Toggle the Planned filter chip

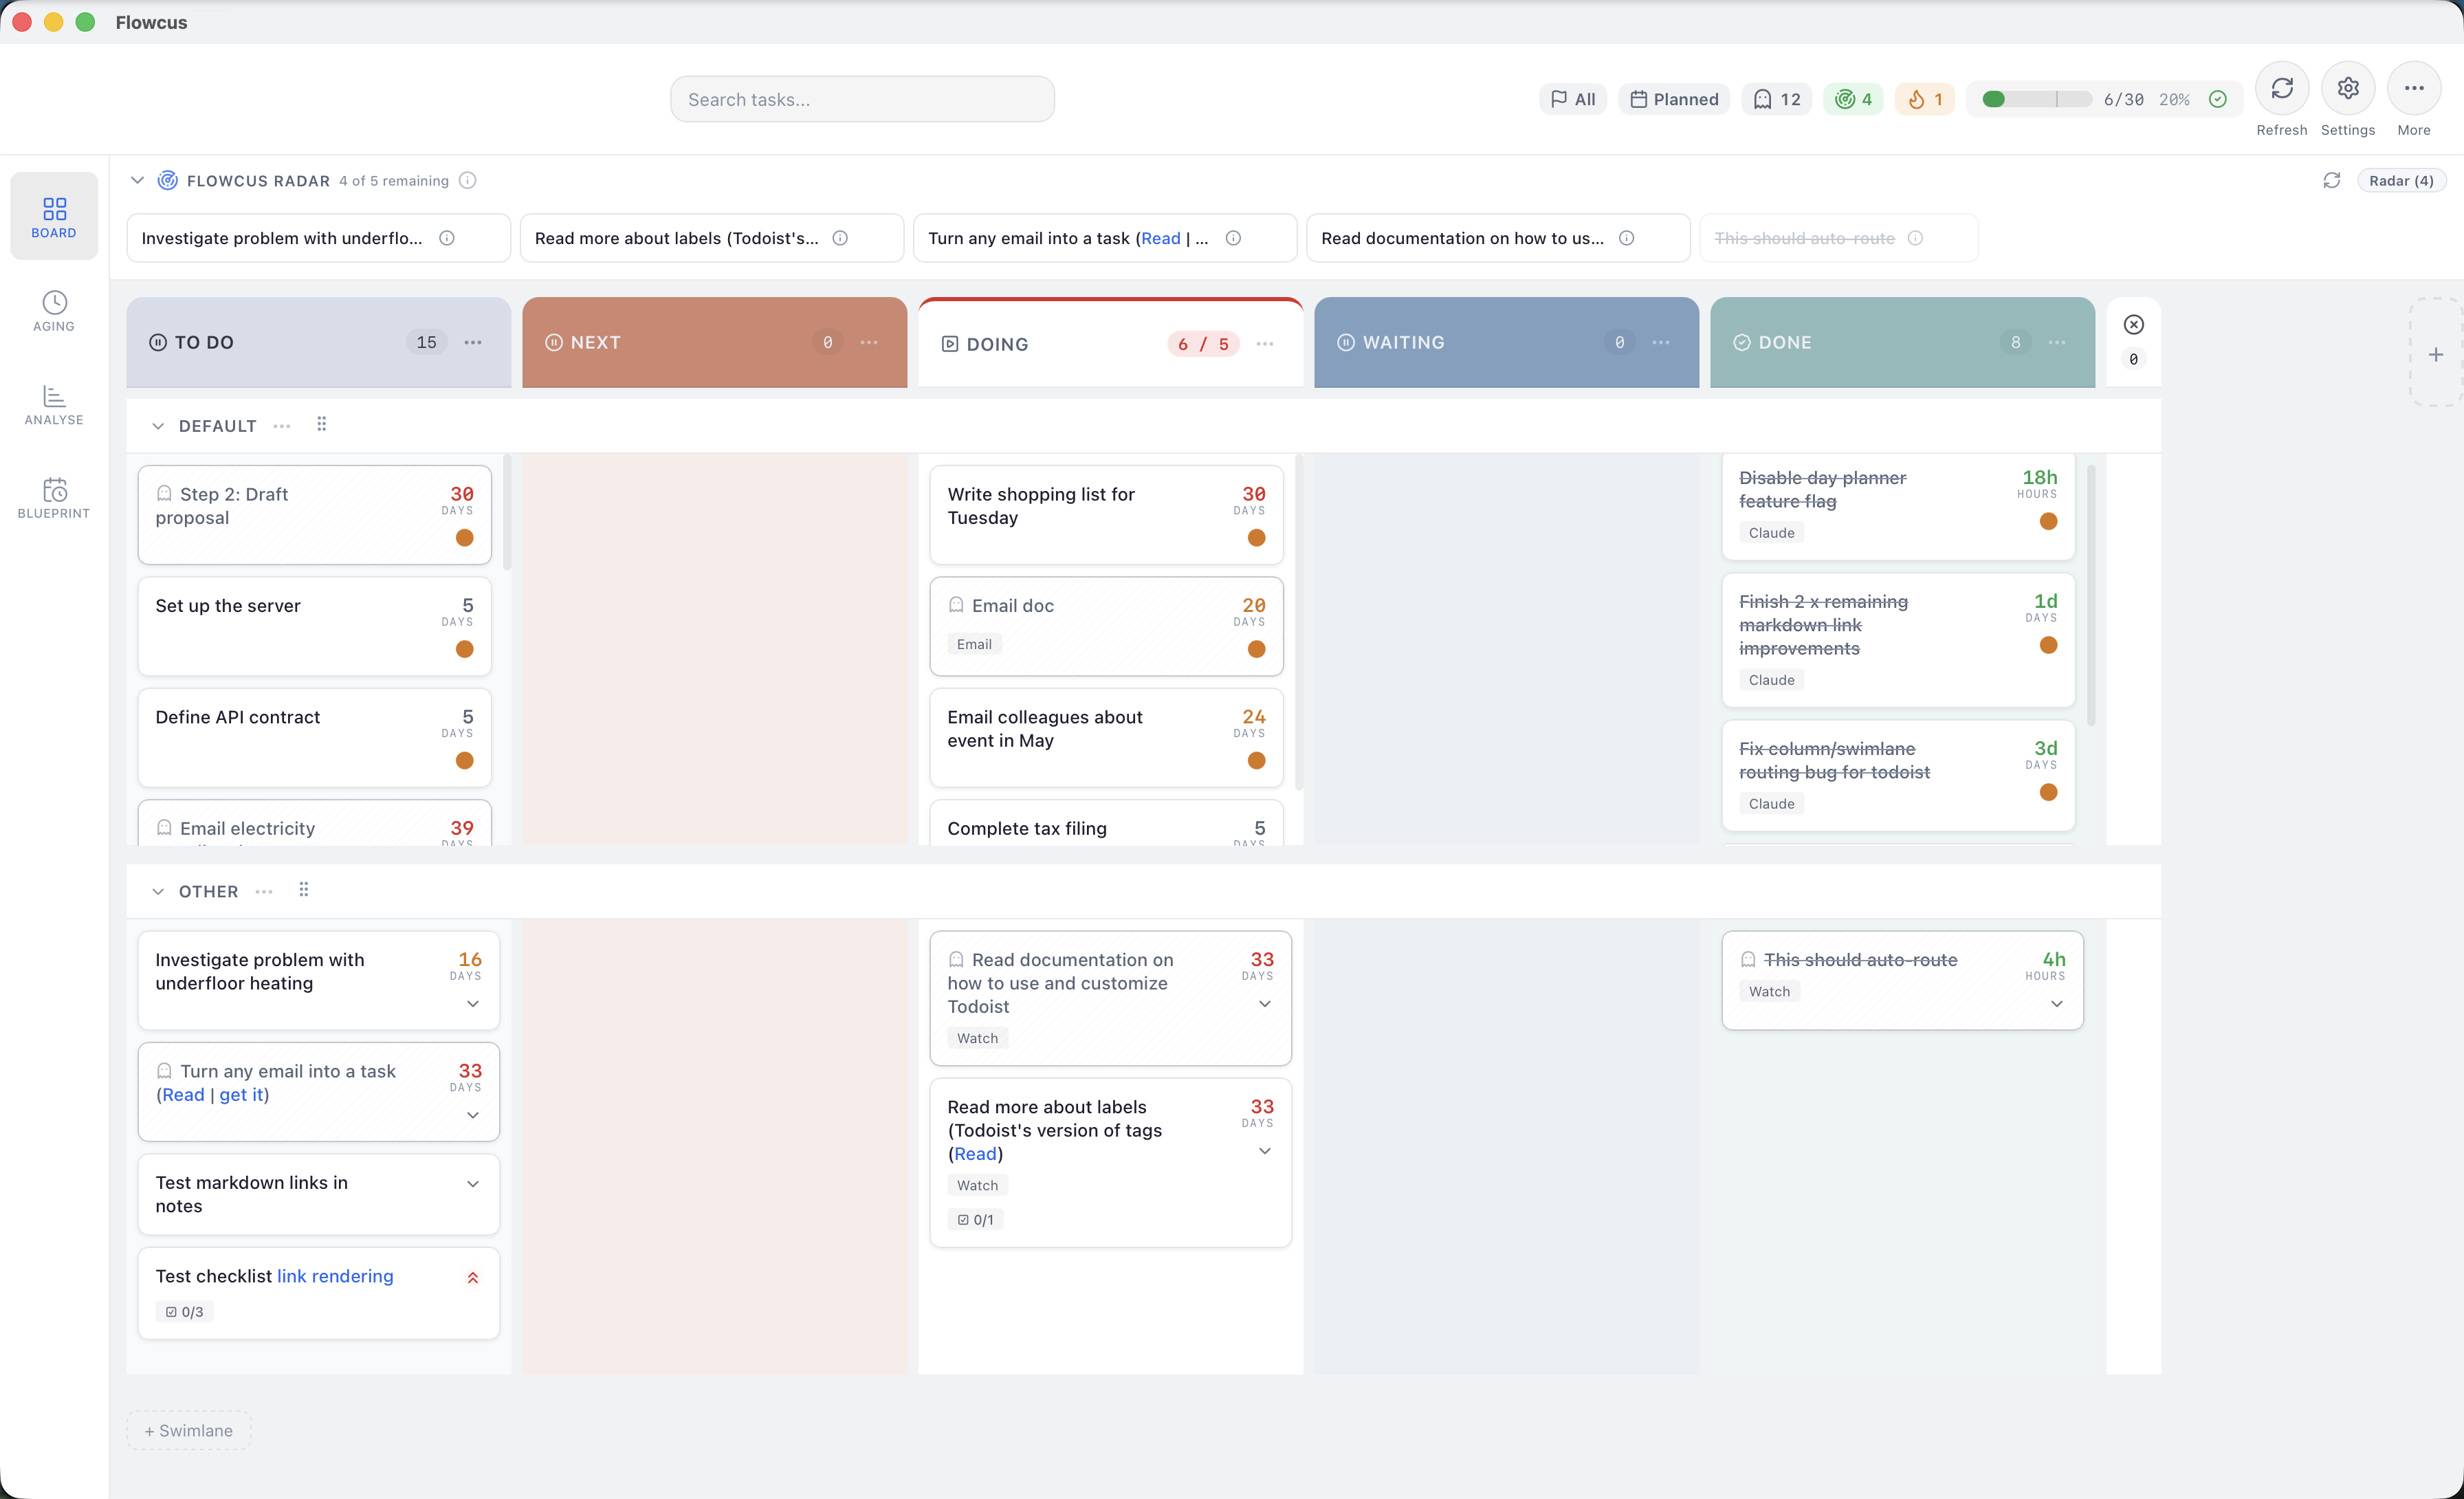(x=1674, y=99)
